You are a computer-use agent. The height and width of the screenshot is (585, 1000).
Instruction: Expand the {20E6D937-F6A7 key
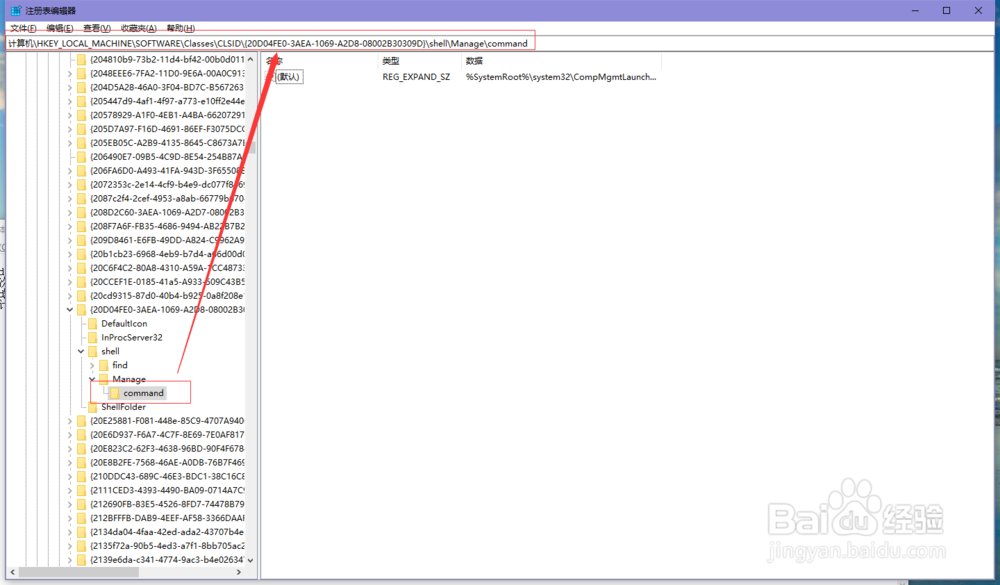pyautogui.click(x=70, y=434)
